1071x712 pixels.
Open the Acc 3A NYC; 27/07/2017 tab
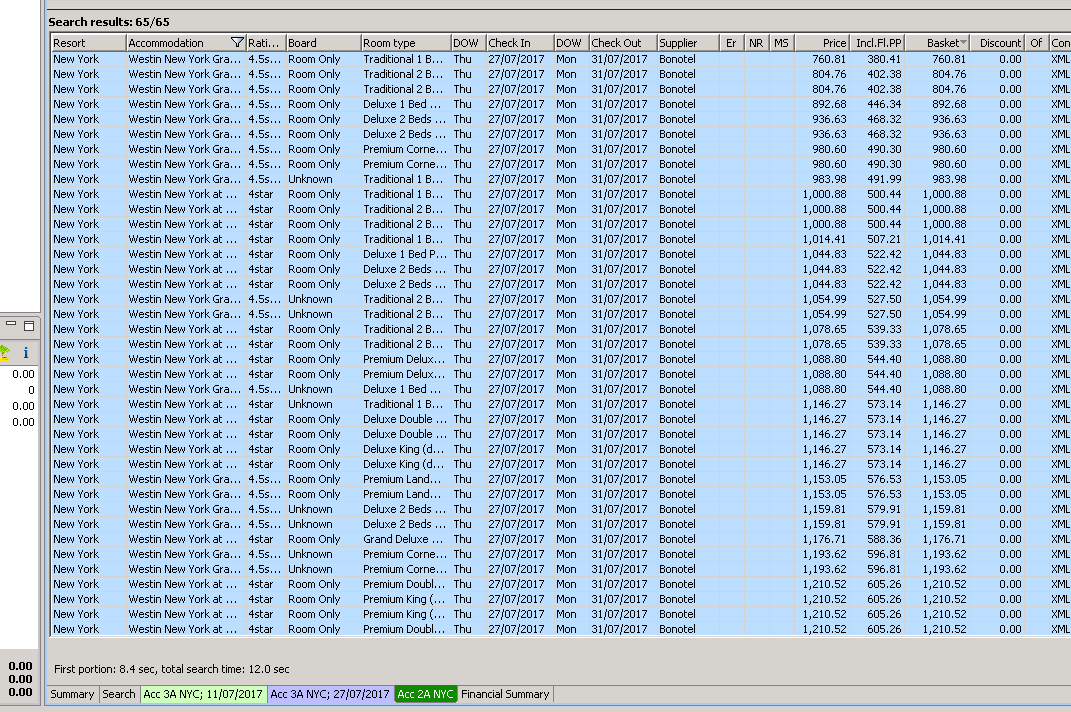(x=330, y=694)
